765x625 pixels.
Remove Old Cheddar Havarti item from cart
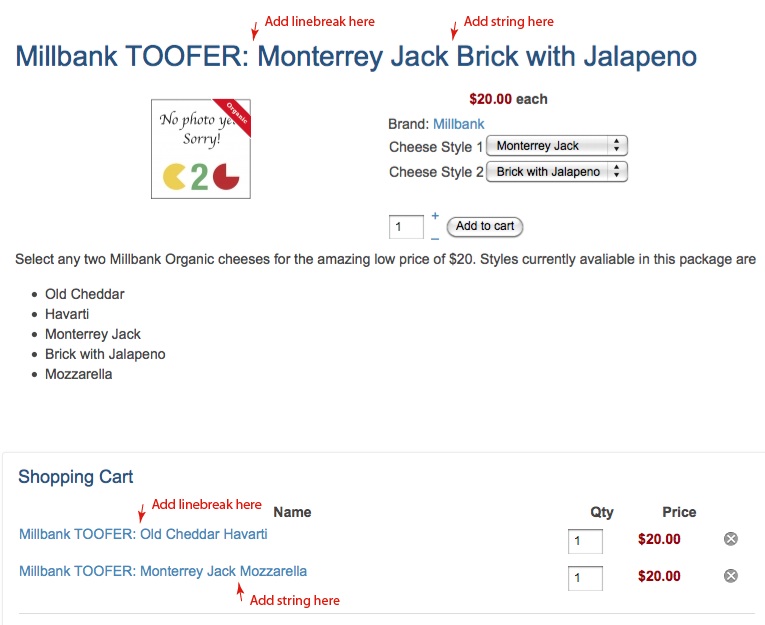[730, 539]
